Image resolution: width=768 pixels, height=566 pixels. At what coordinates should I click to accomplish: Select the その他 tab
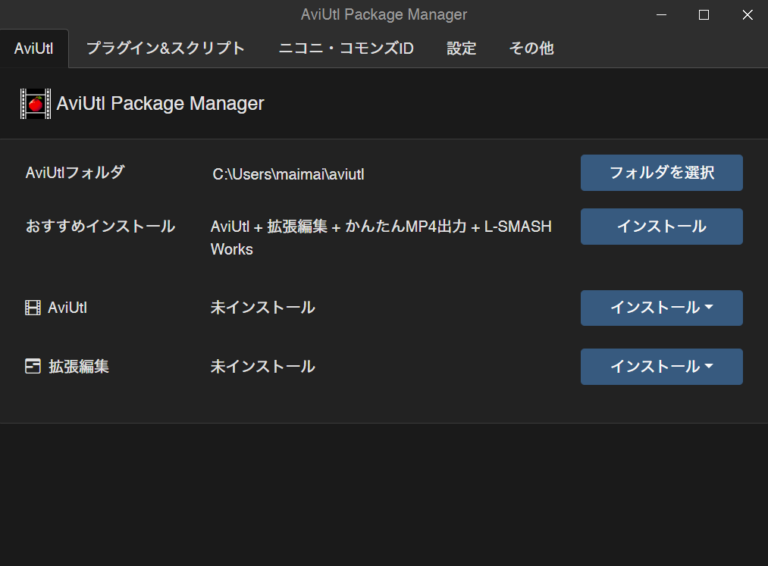(x=531, y=48)
